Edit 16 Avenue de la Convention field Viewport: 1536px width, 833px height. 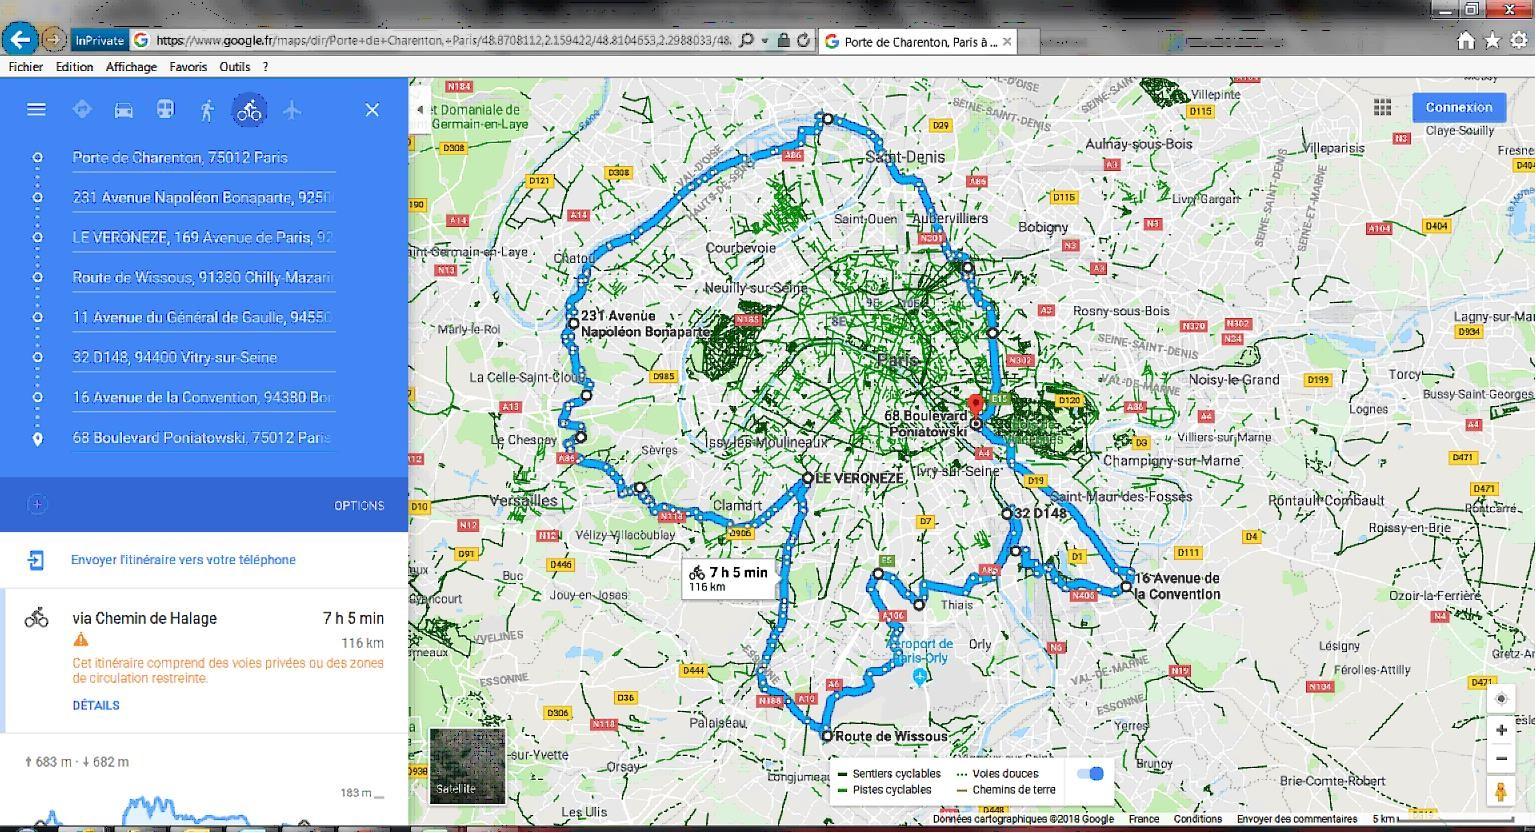tap(203, 397)
